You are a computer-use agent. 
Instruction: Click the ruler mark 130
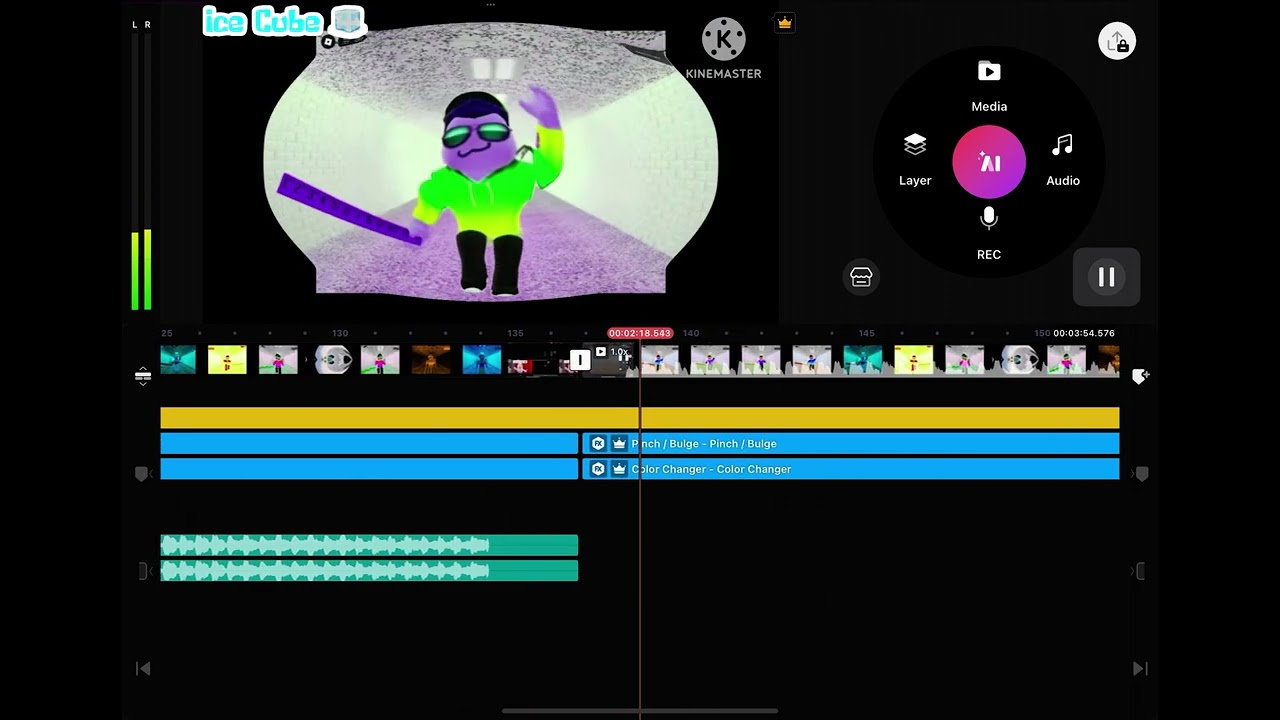340,333
